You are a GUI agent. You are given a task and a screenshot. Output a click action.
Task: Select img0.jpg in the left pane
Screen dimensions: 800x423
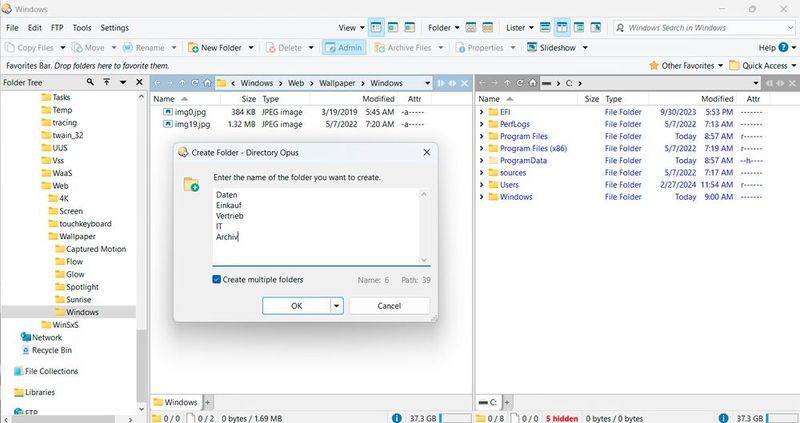pyautogui.click(x=190, y=112)
